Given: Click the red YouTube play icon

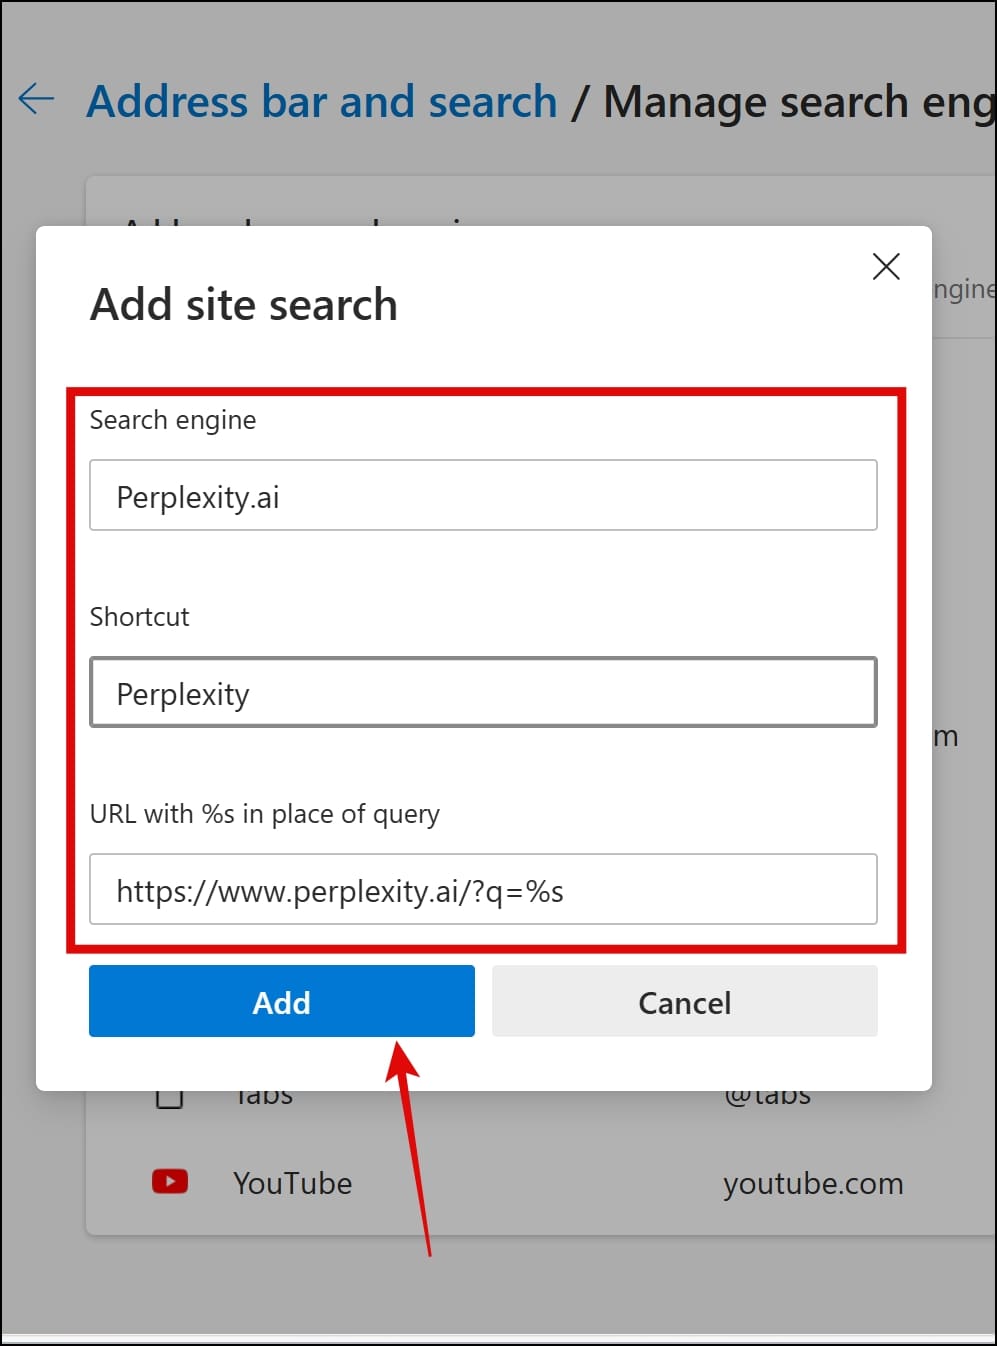Looking at the screenshot, I should pyautogui.click(x=170, y=1182).
